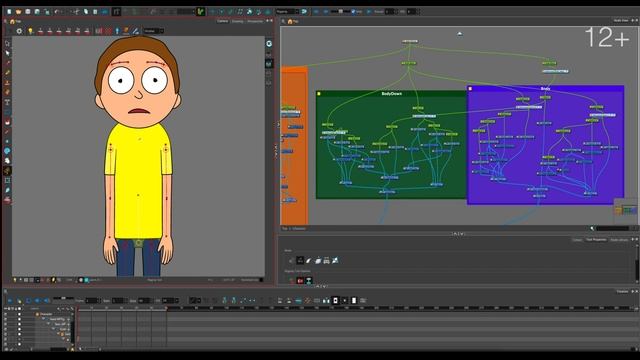Collapse the face layer in Timeline

(49, 324)
